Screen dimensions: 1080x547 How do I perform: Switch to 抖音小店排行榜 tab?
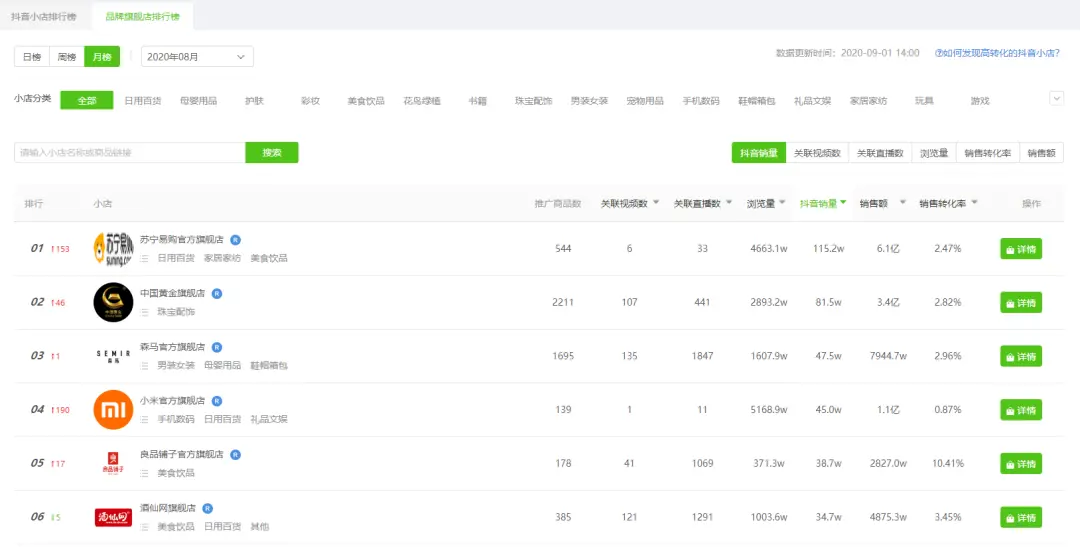(x=43, y=16)
